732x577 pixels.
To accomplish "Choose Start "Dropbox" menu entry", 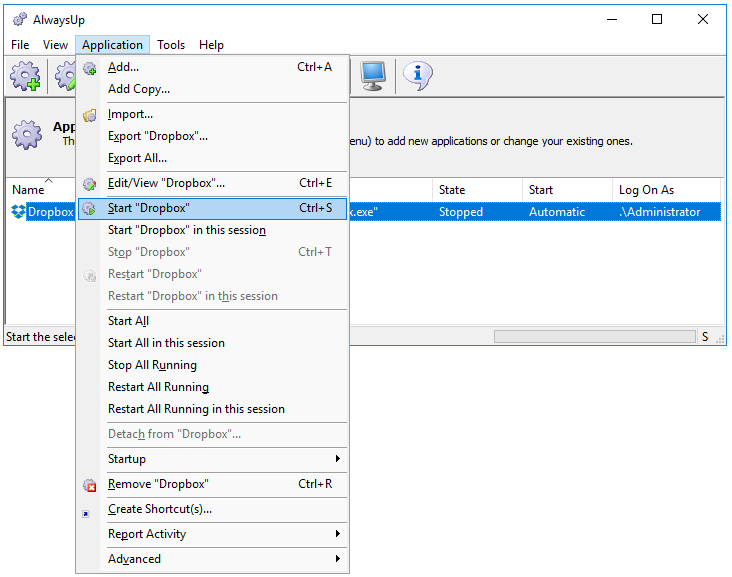I will [x=212, y=208].
